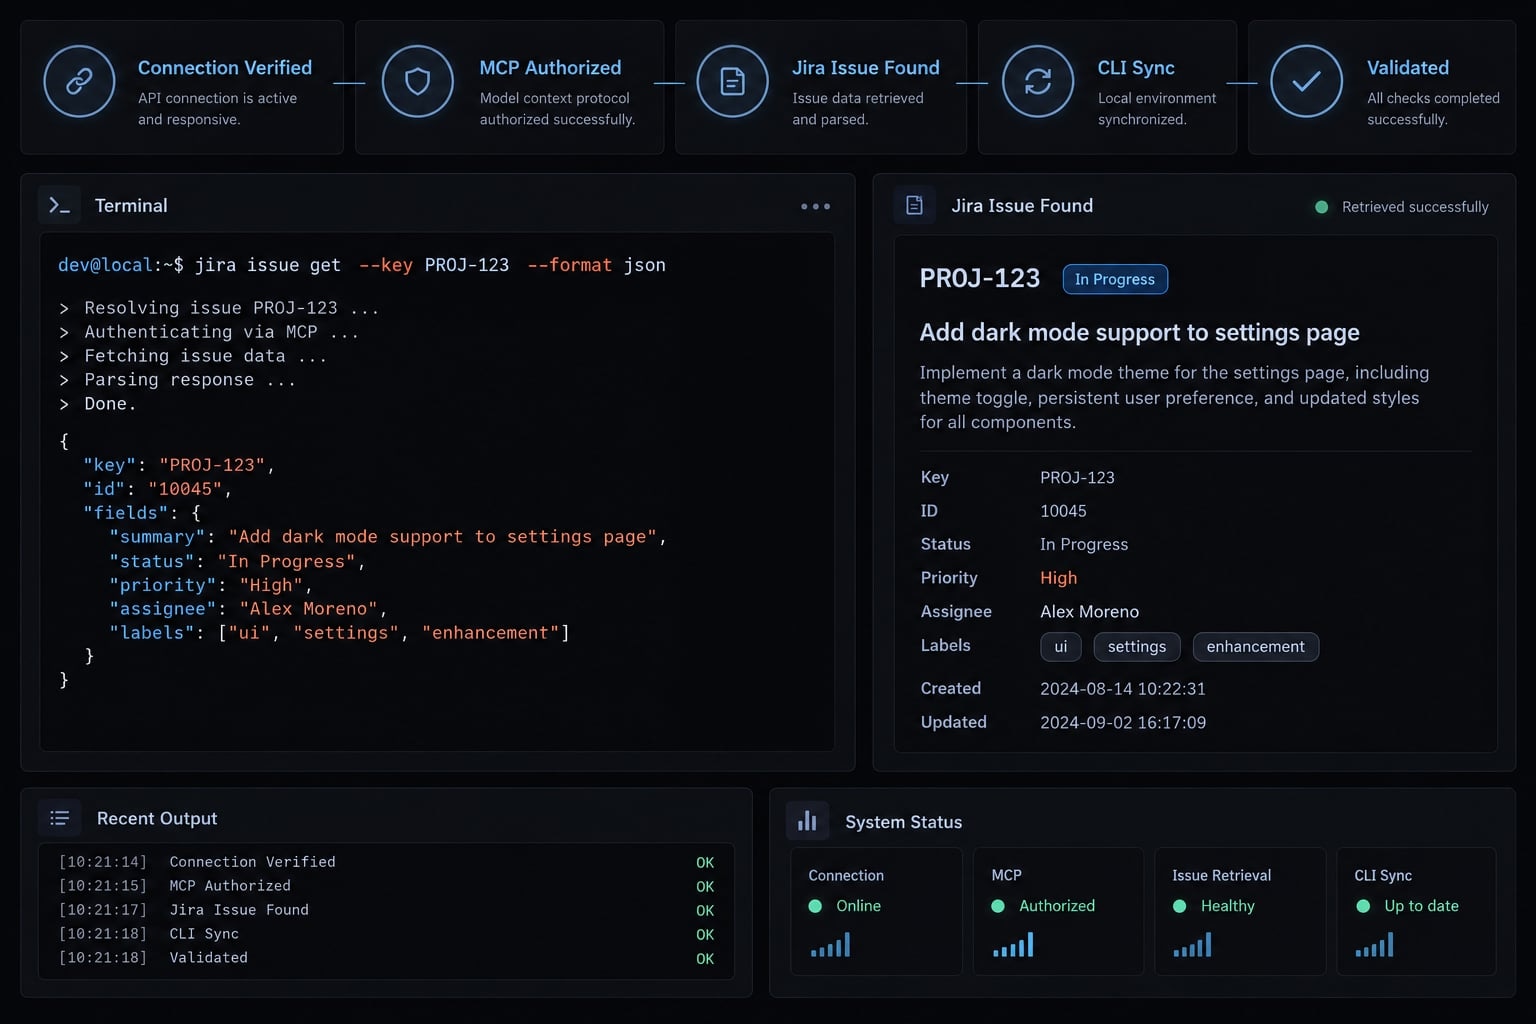Click the Terminal prompt icon
The image size is (1536, 1024).
60,205
